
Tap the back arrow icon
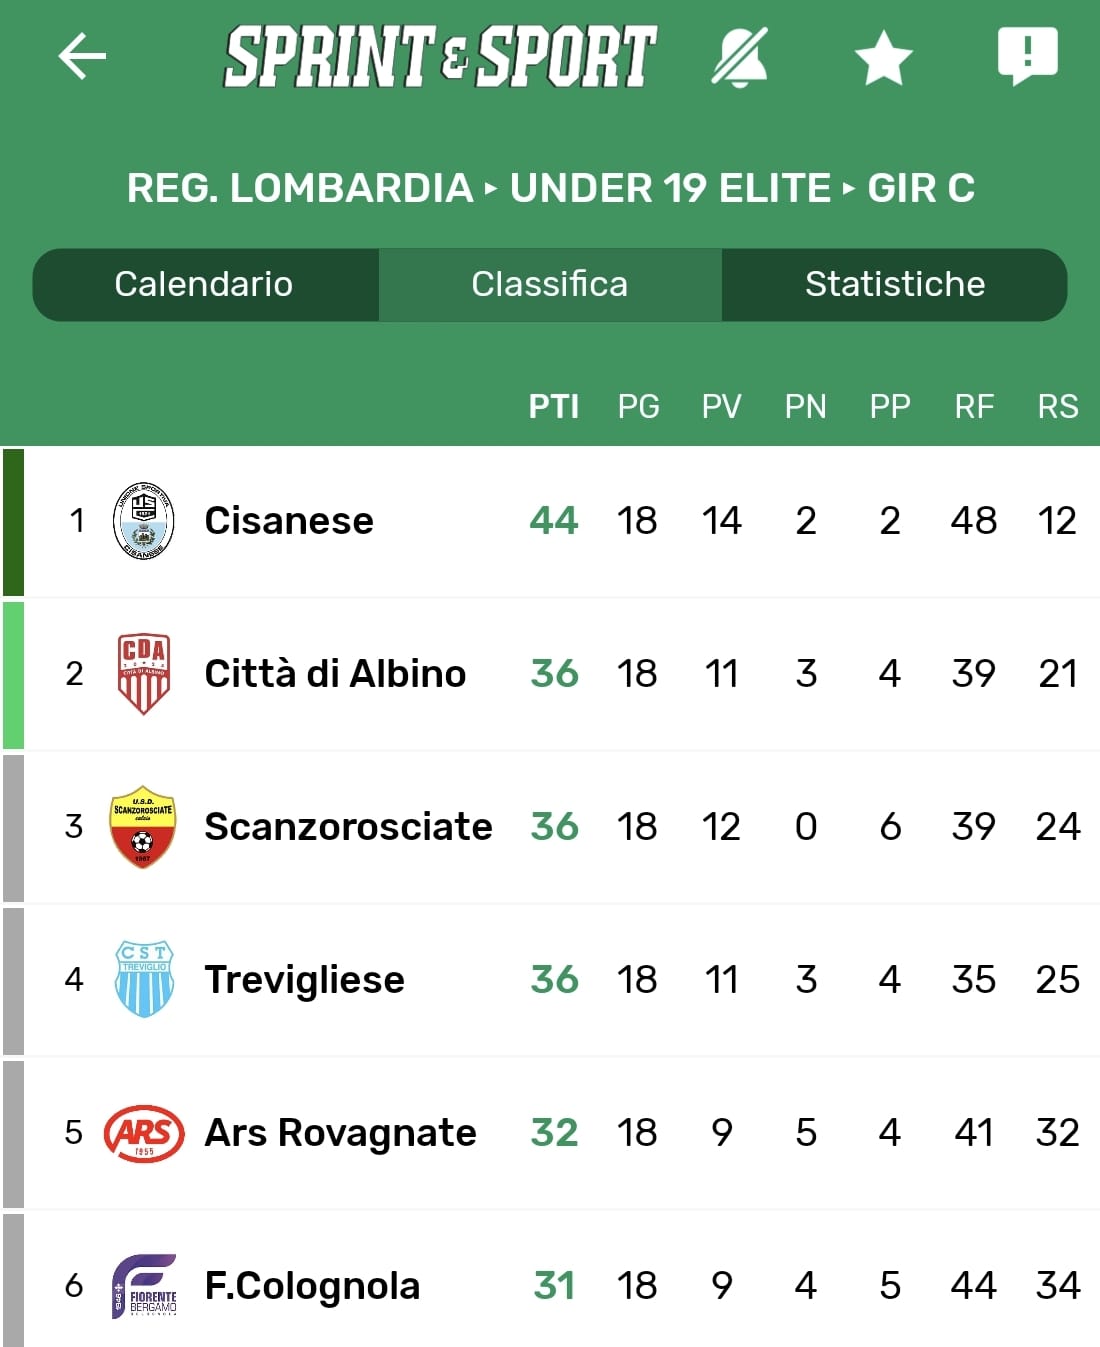(82, 56)
